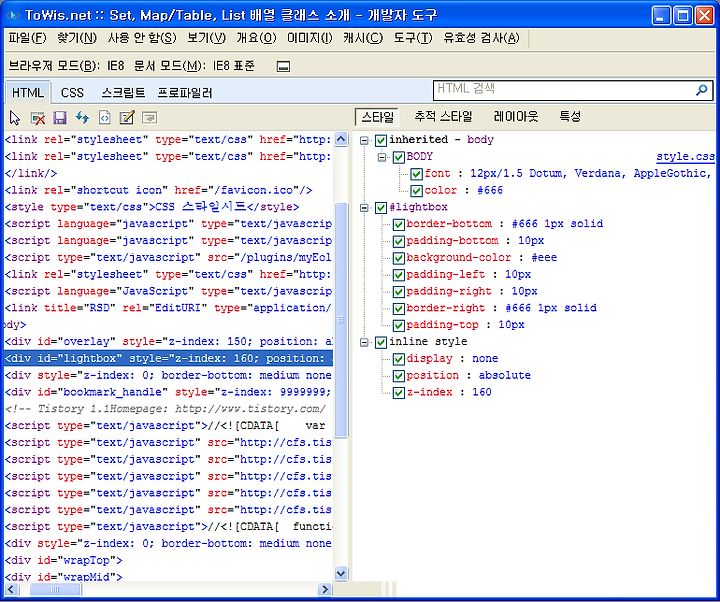
Task: Select element by click arrow tool
Action: tap(15, 118)
